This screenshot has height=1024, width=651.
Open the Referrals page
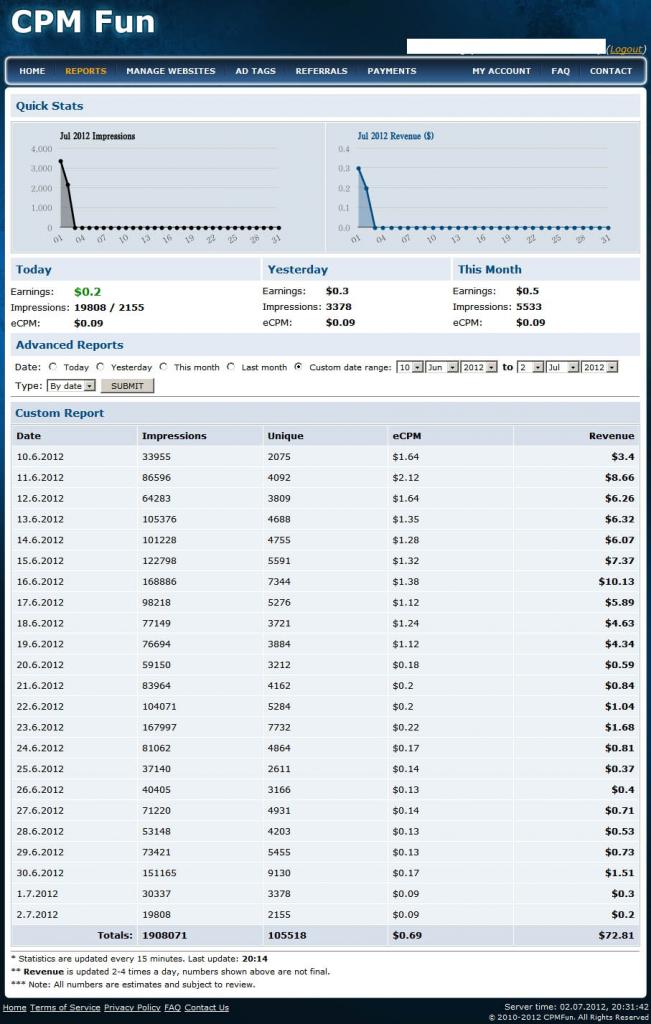tap(321, 71)
